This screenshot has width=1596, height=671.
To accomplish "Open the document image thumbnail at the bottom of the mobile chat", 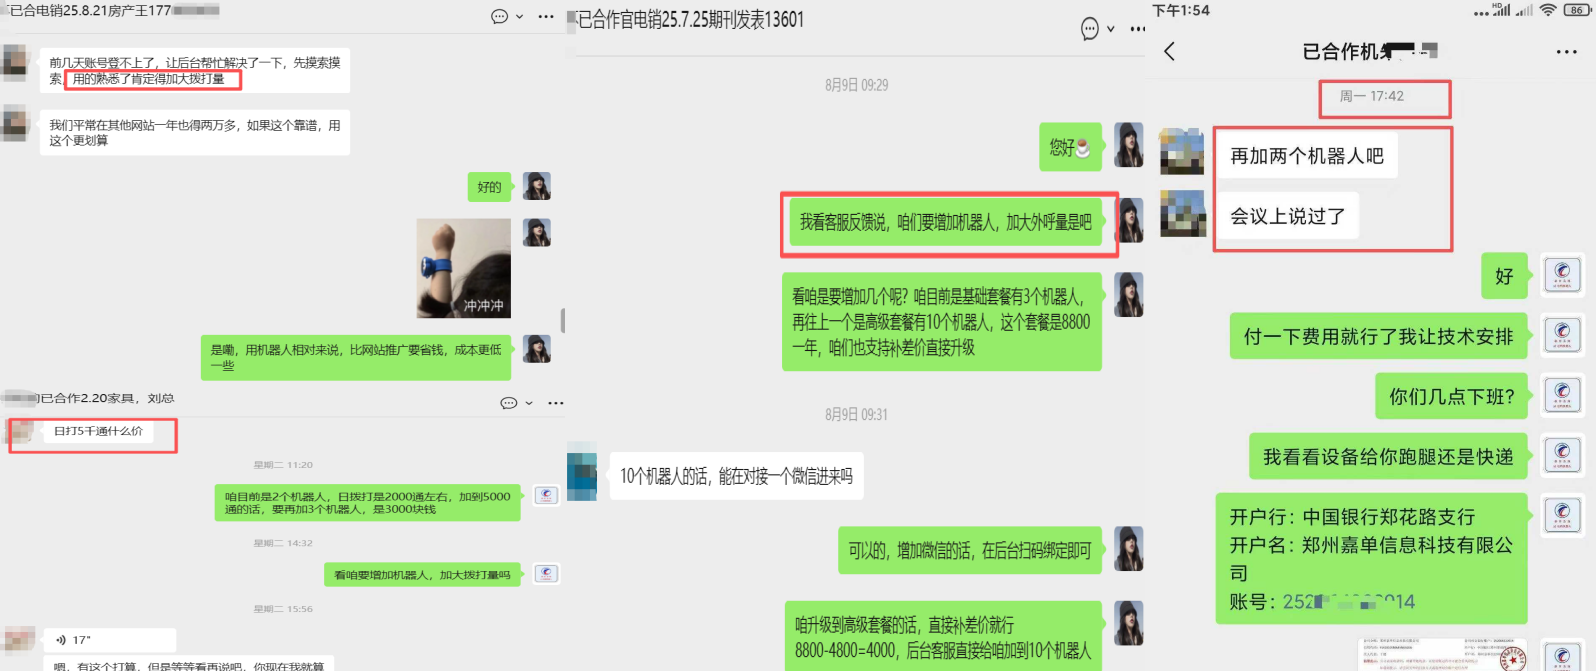I will click(1443, 654).
